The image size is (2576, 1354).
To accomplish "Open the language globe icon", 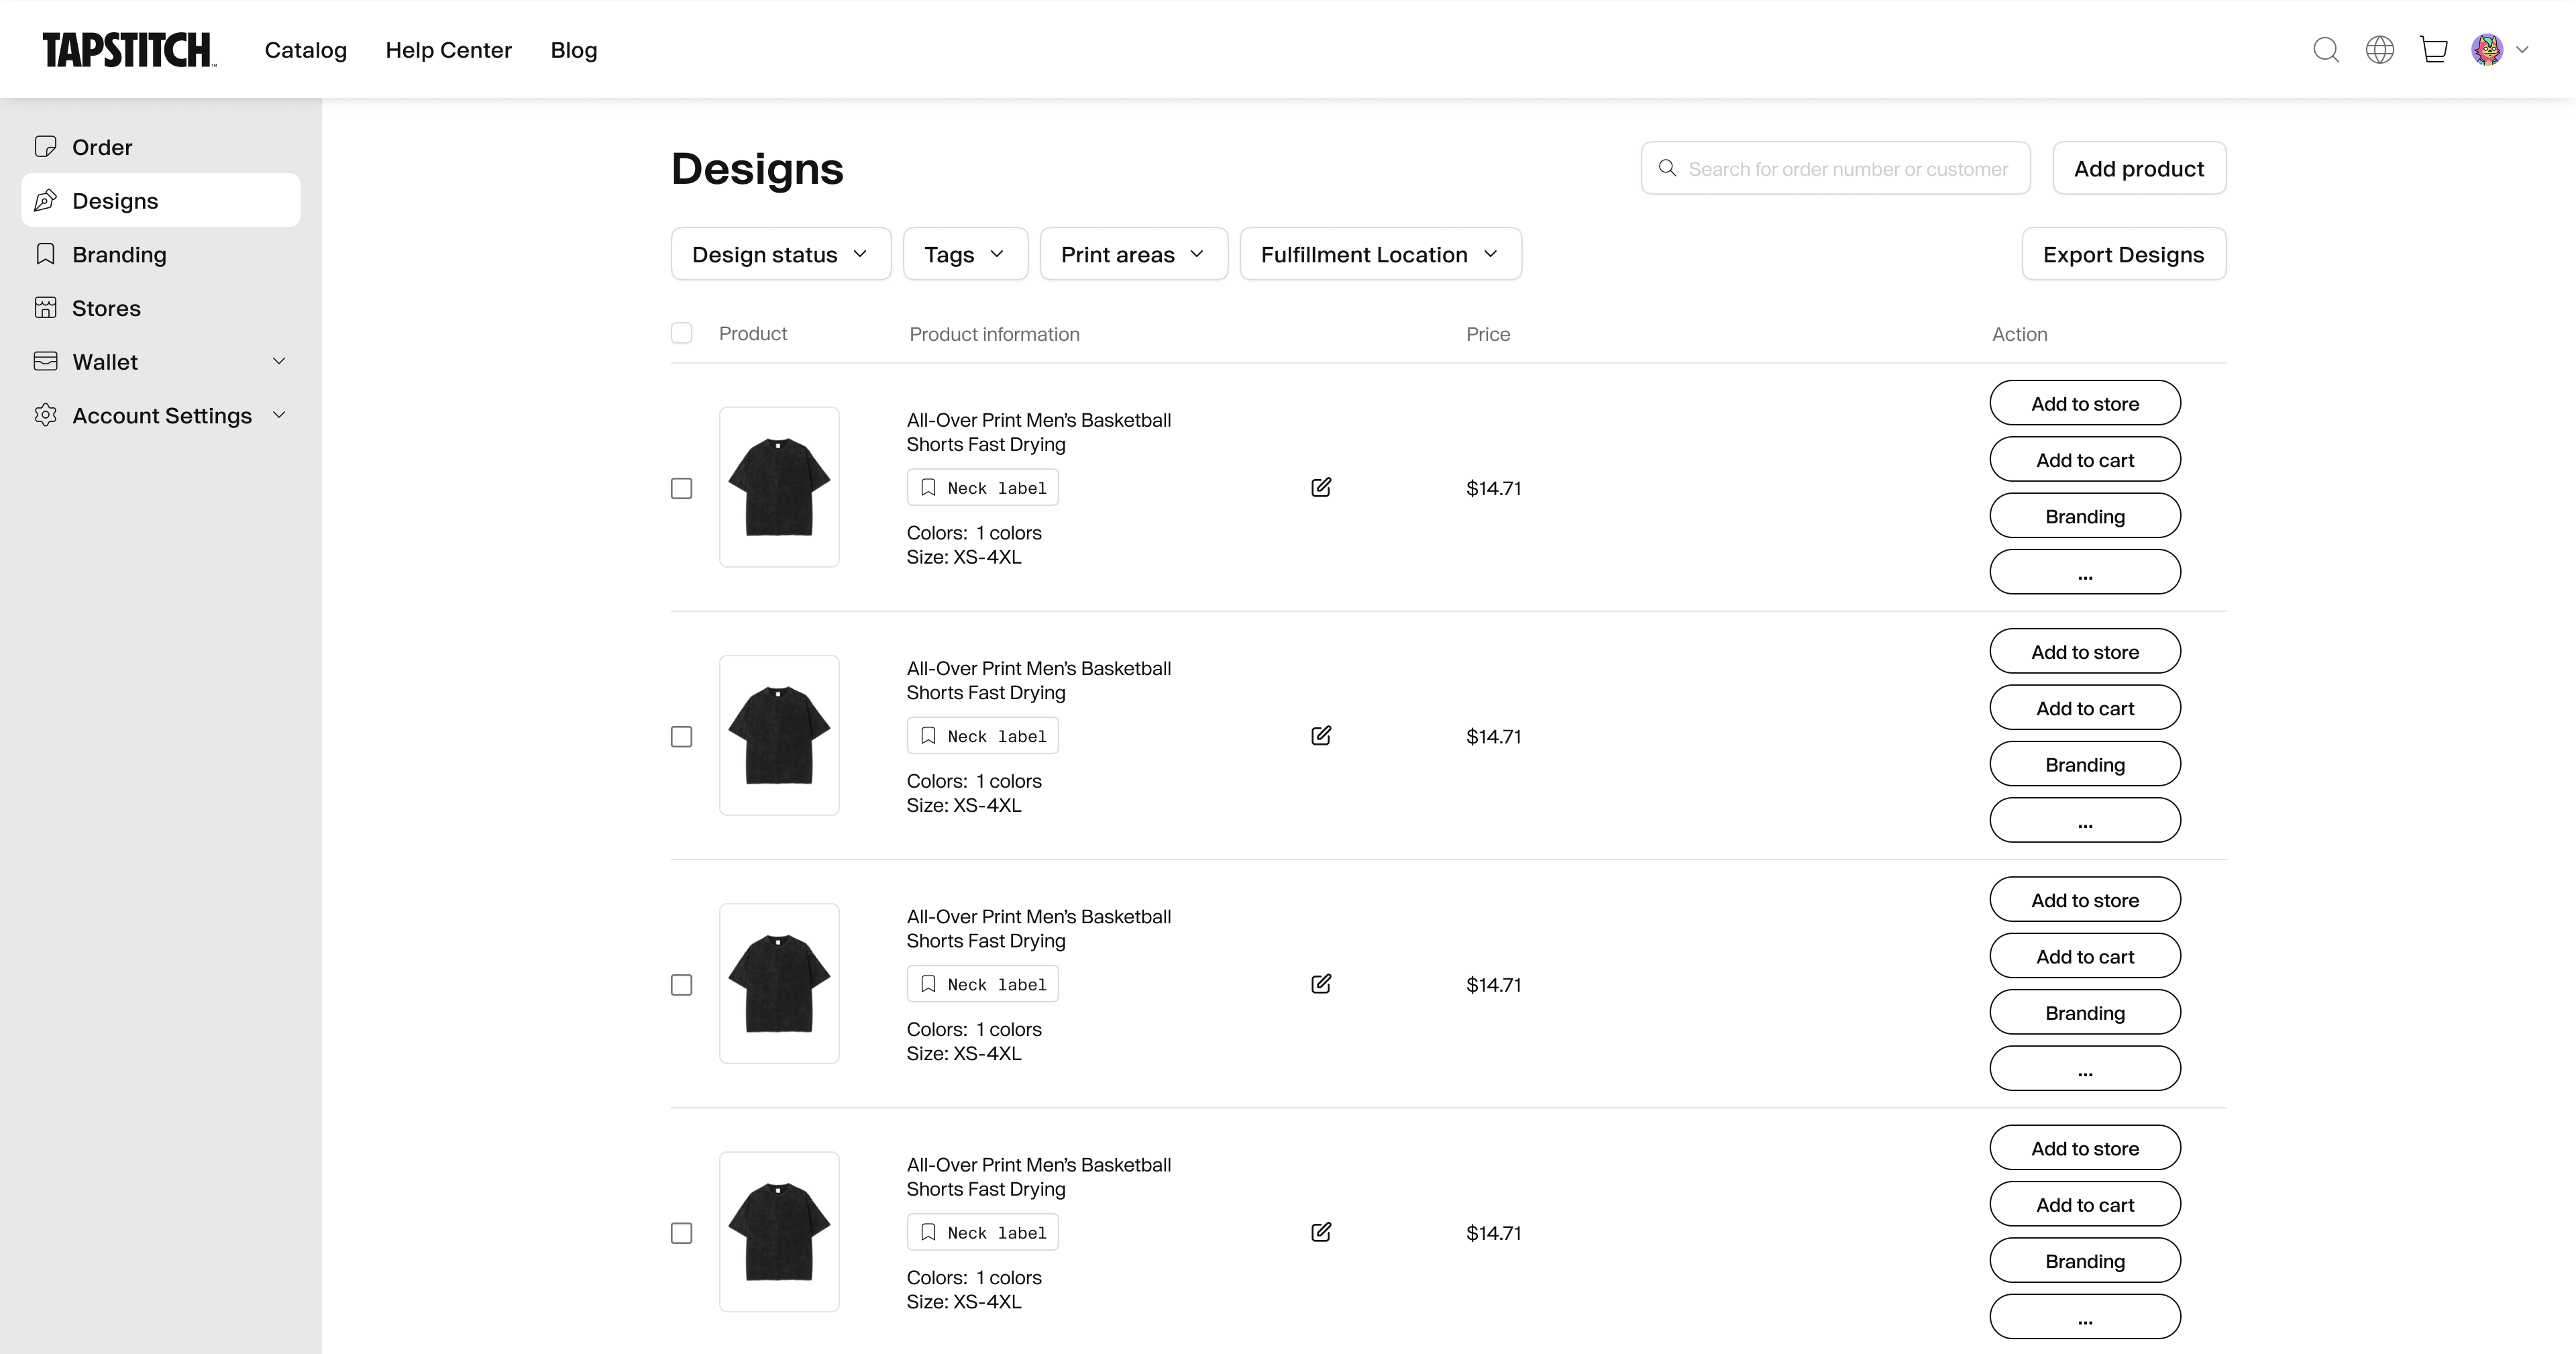I will (2379, 50).
